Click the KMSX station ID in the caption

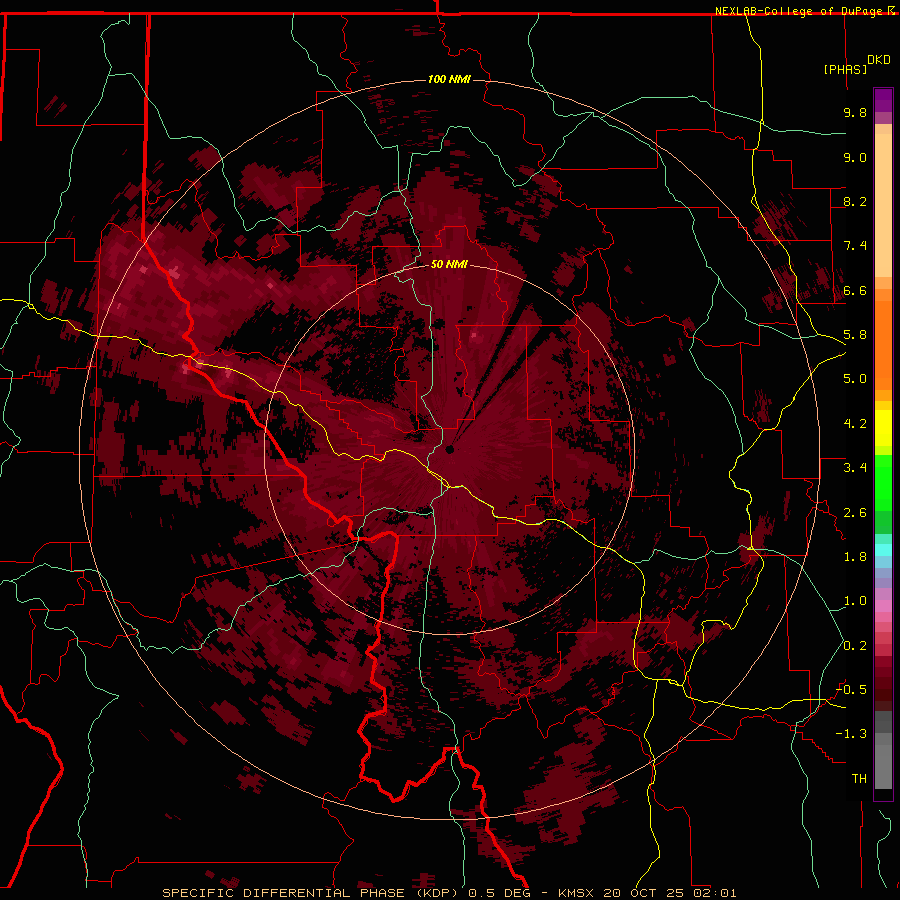tap(577, 893)
